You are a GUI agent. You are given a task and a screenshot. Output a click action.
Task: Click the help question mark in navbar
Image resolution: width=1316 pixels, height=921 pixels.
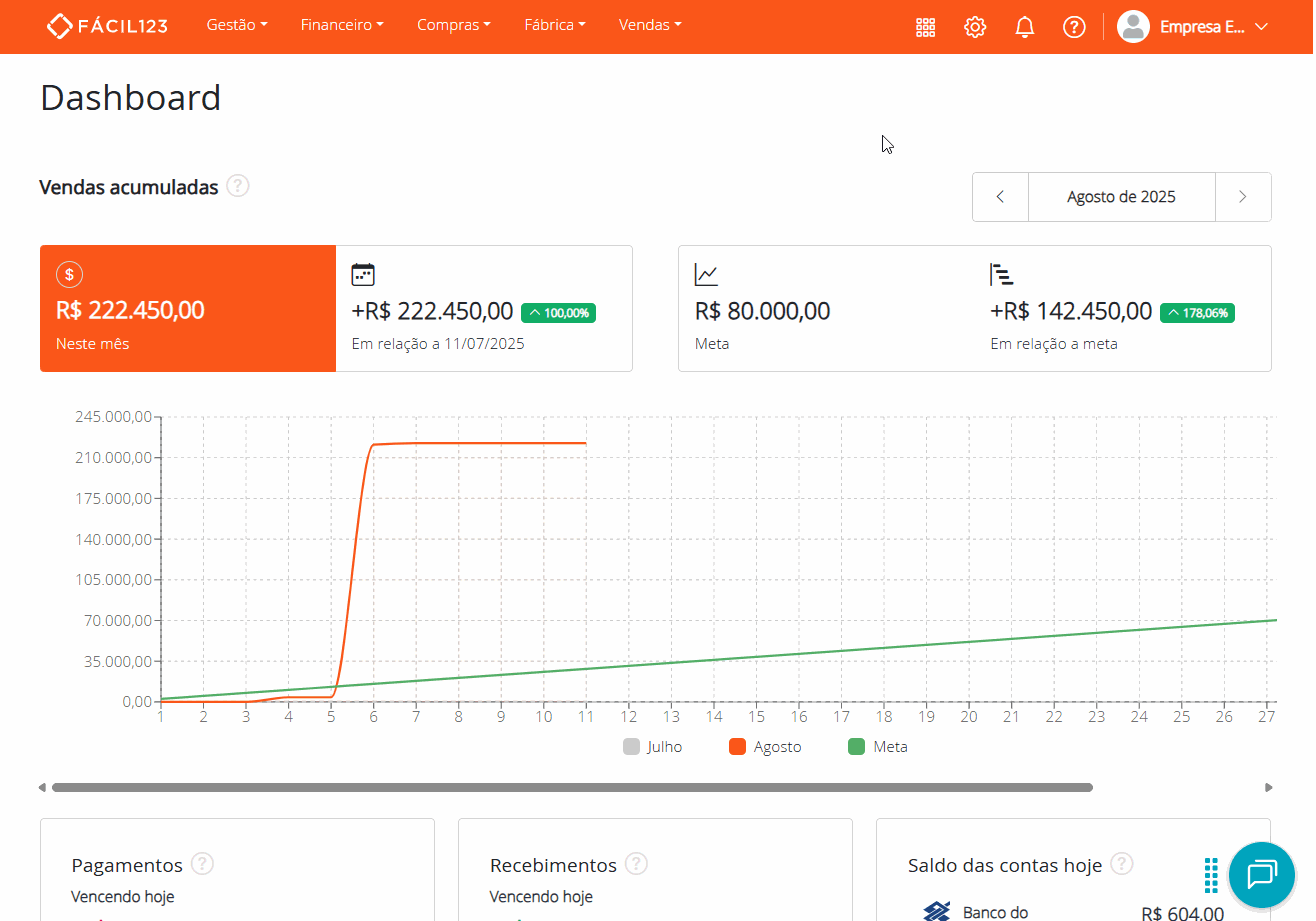pyautogui.click(x=1074, y=27)
